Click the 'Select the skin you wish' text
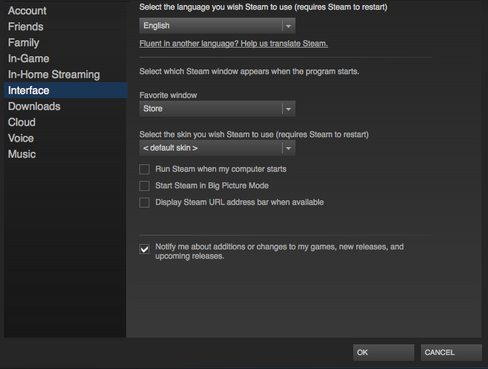488x369 pixels. (254, 135)
